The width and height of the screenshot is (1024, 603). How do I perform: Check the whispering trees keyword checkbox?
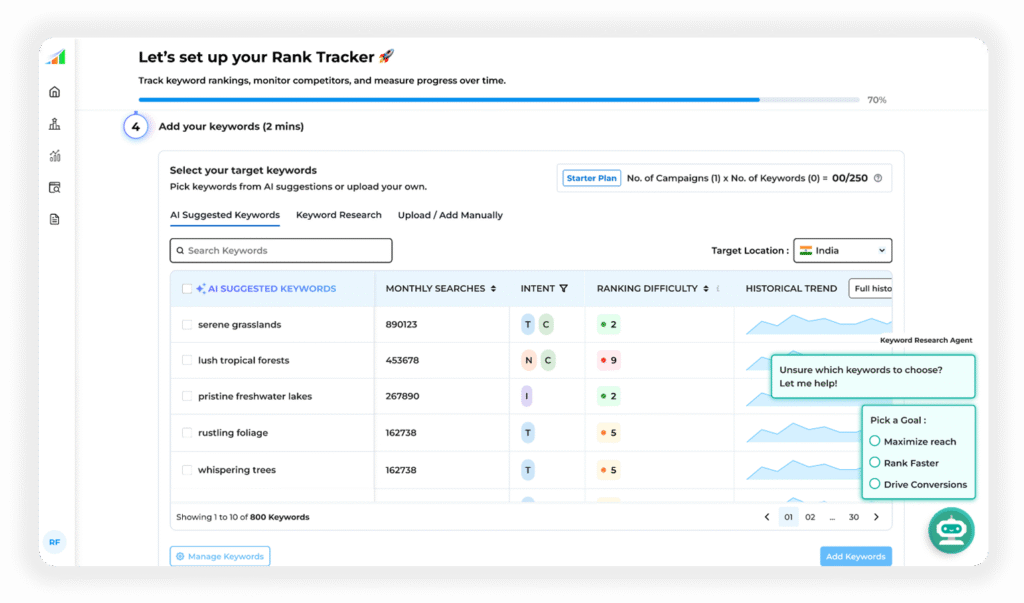point(187,470)
